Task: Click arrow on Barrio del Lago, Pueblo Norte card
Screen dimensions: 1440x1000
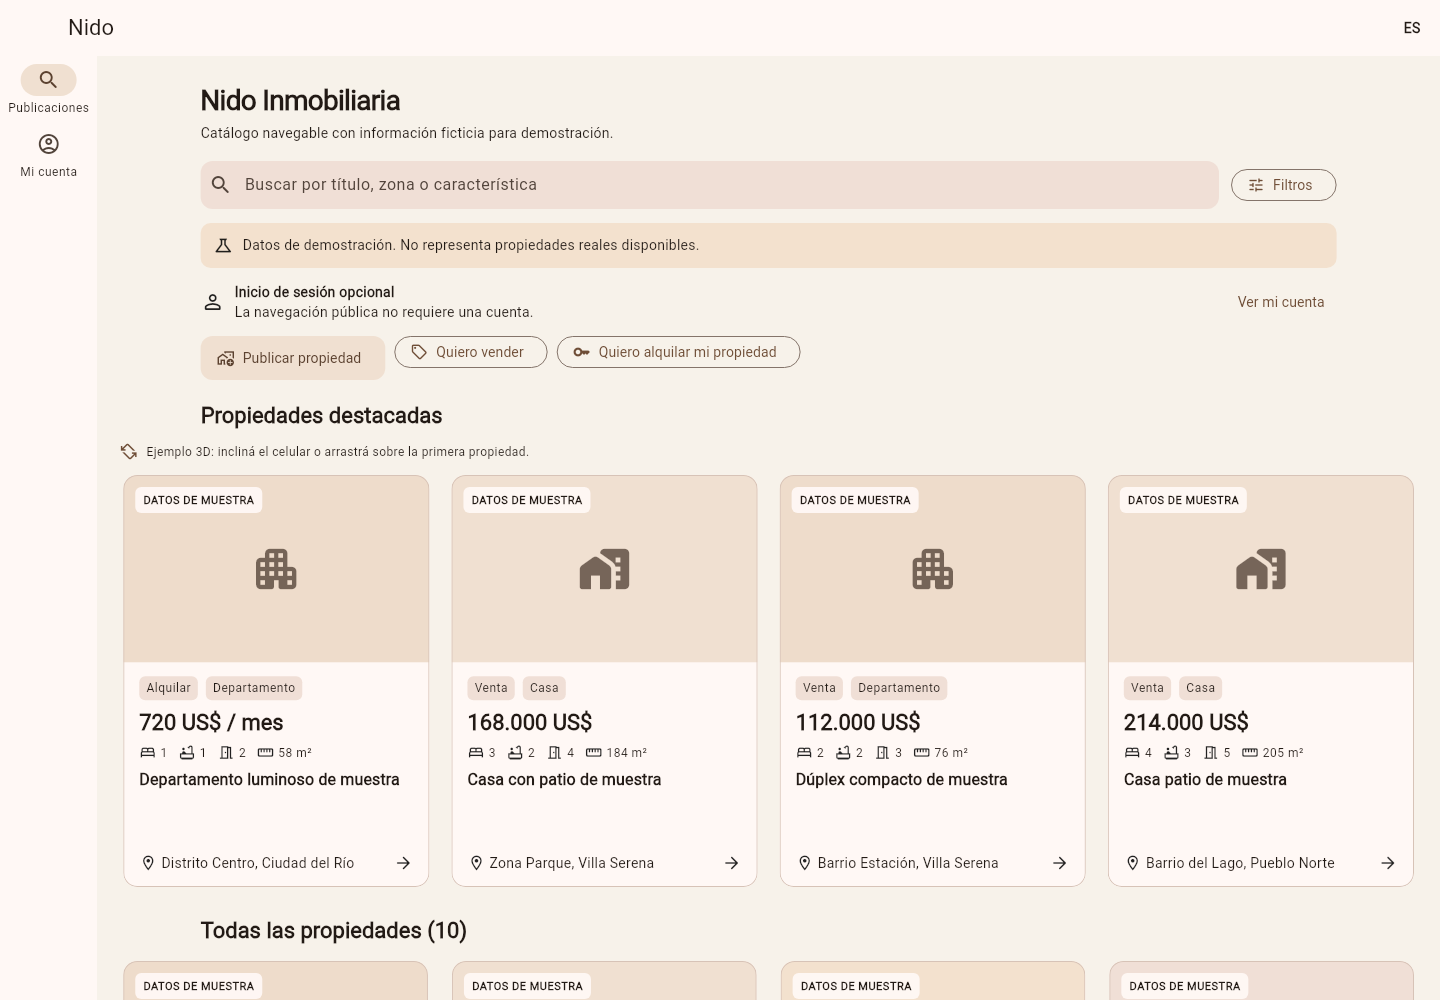Action: point(1387,863)
